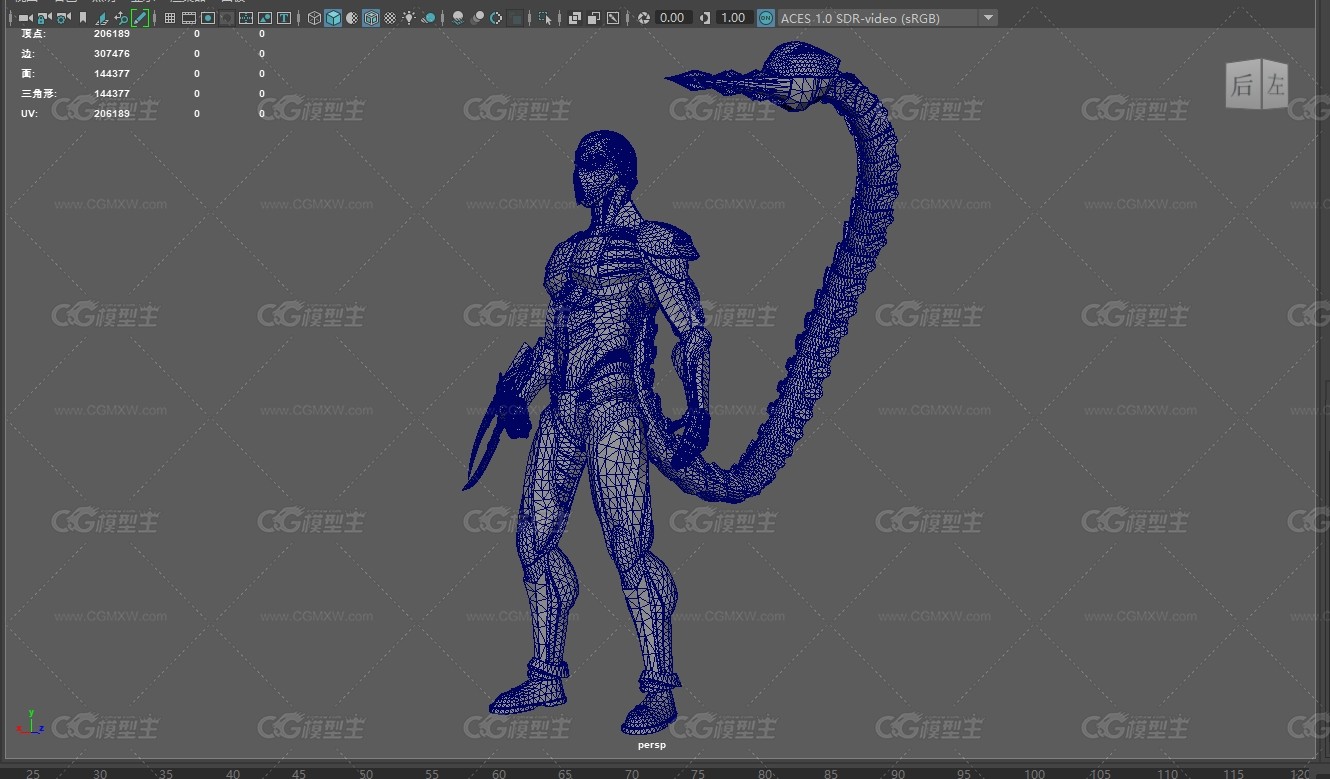Toggle the Lock Camera icon
1330x779 pixels.
pos(45,18)
